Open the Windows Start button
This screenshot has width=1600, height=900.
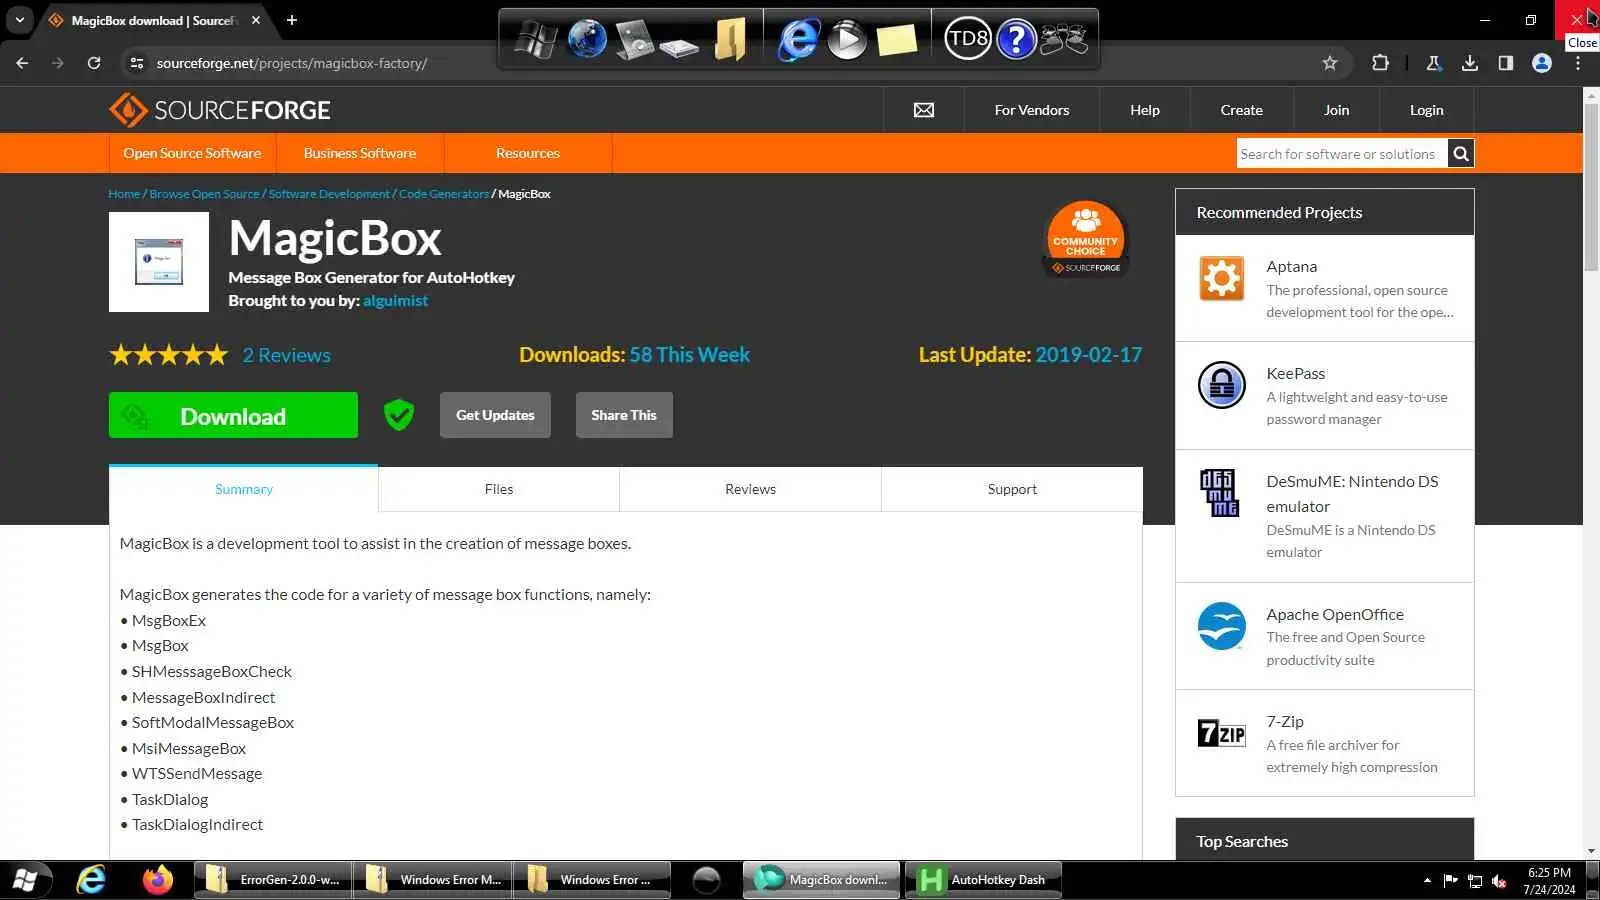[x=26, y=880]
